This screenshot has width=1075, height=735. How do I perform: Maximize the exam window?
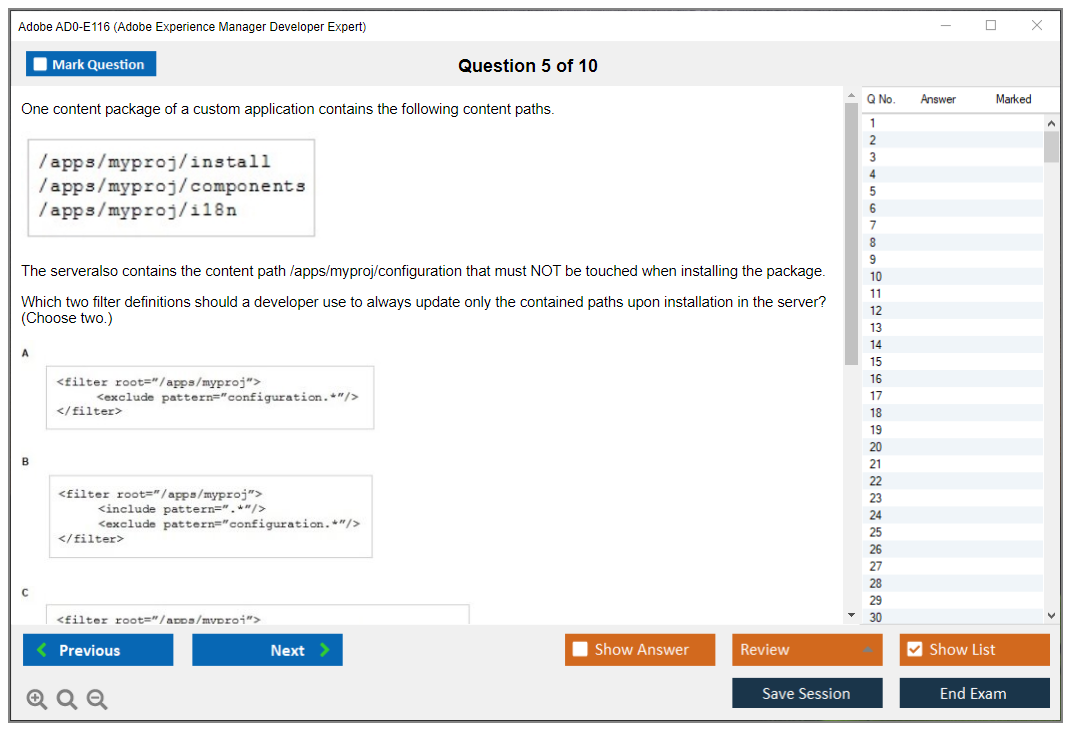coord(991,26)
